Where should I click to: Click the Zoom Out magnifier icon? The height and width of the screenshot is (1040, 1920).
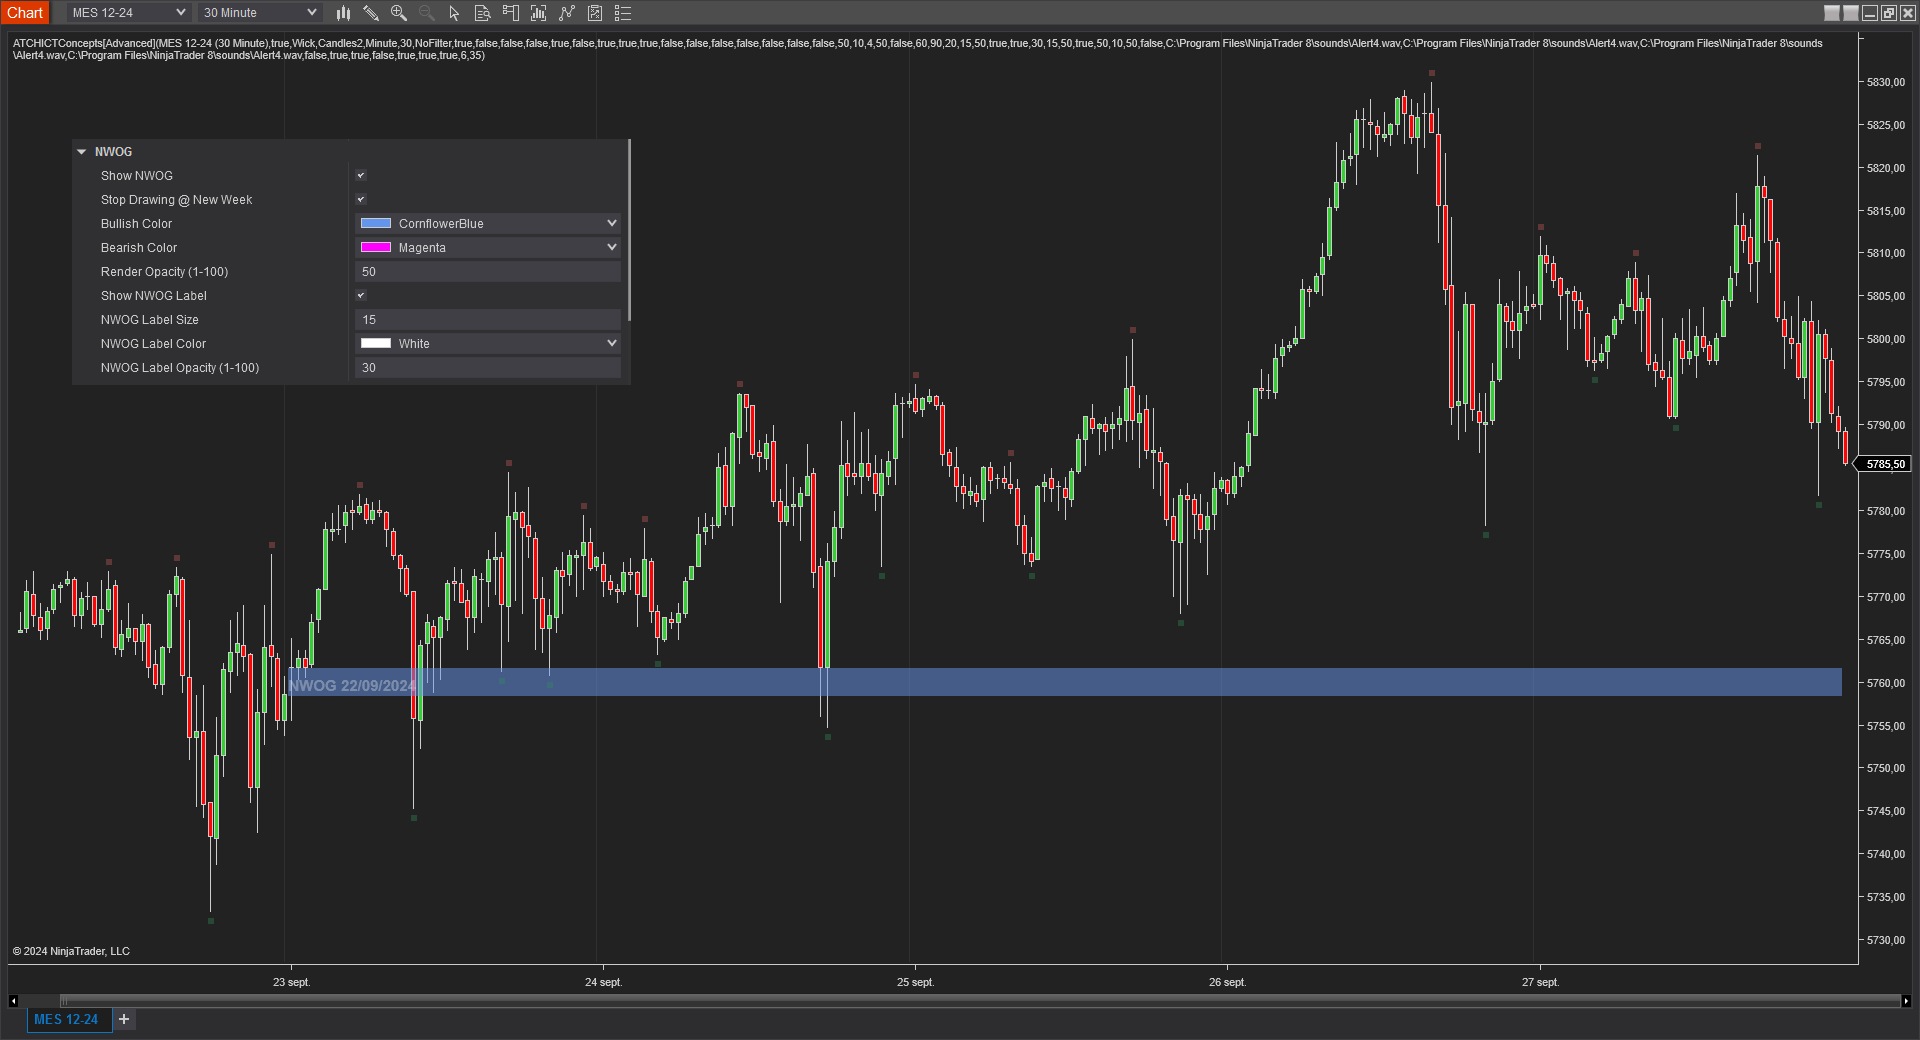(x=427, y=13)
